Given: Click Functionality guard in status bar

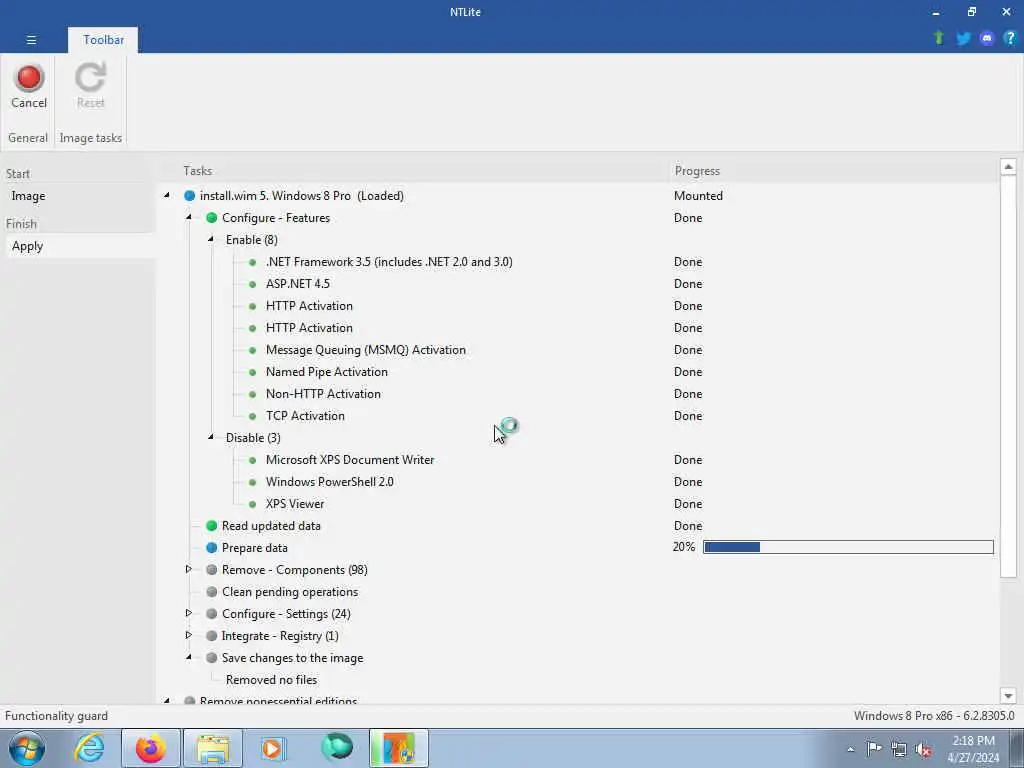Looking at the screenshot, I should tap(56, 716).
